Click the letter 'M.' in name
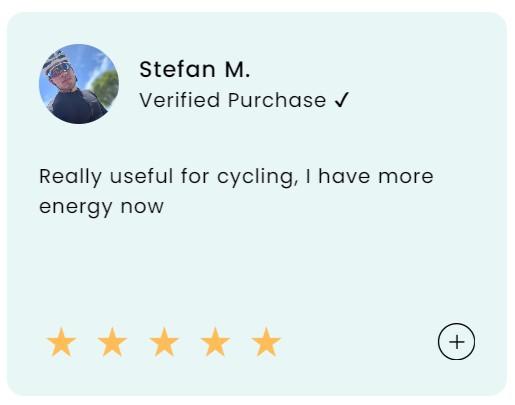 (237, 69)
